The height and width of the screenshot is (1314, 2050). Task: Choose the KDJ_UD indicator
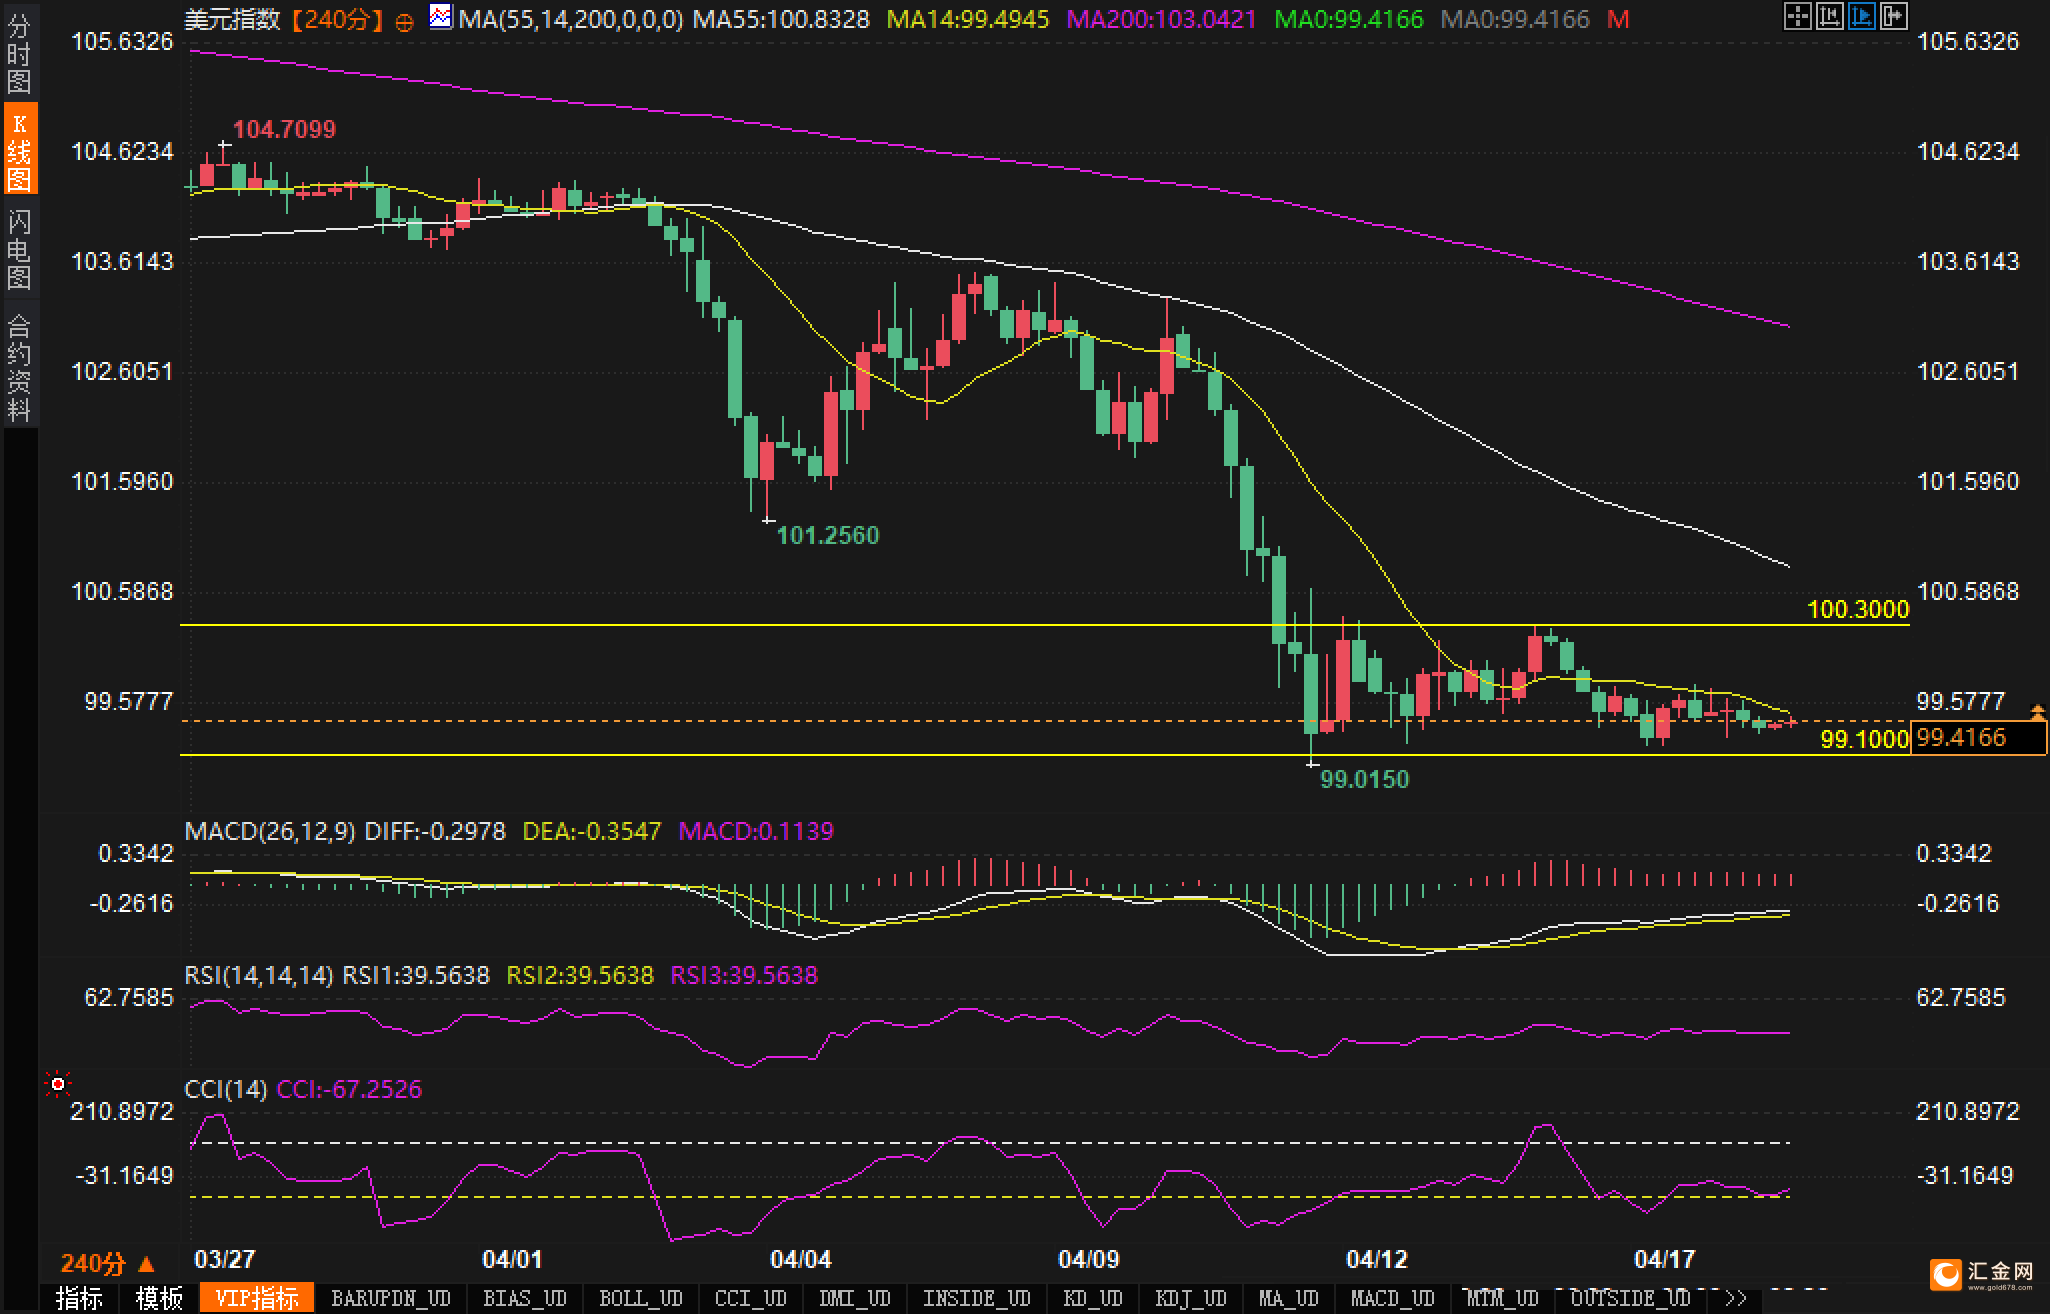(x=1191, y=1298)
